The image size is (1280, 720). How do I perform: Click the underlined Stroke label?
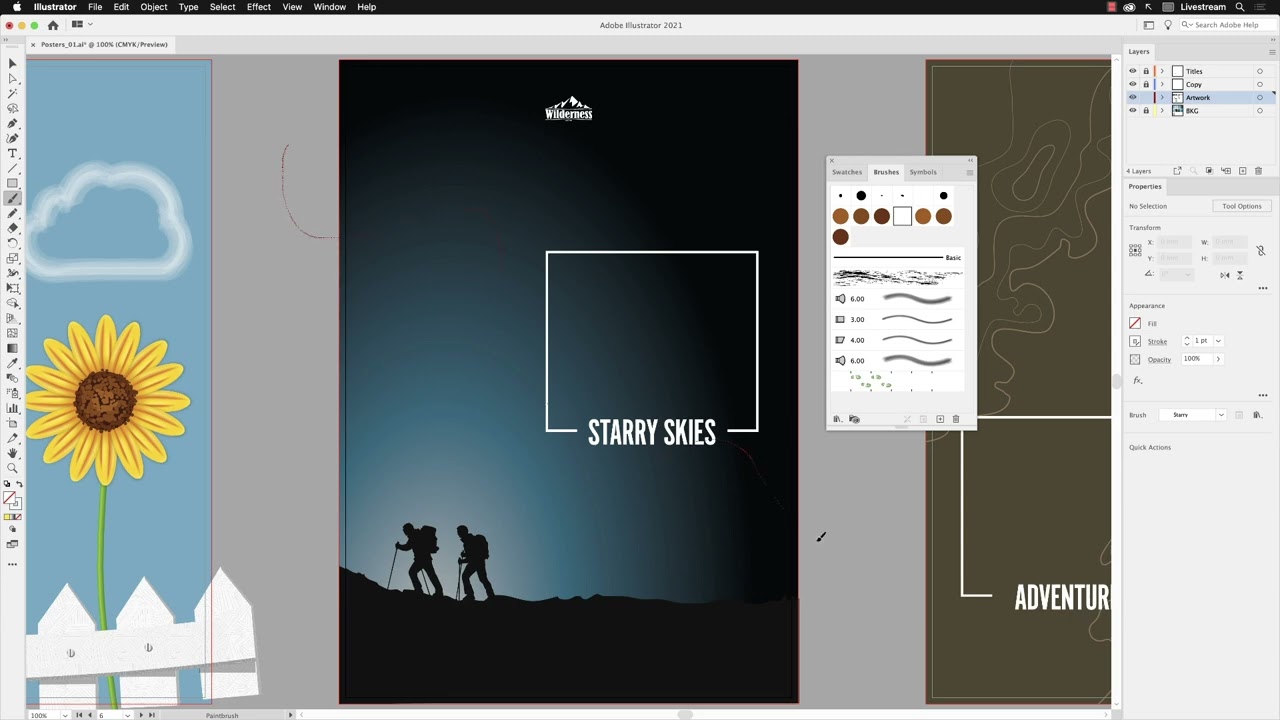pos(1157,342)
